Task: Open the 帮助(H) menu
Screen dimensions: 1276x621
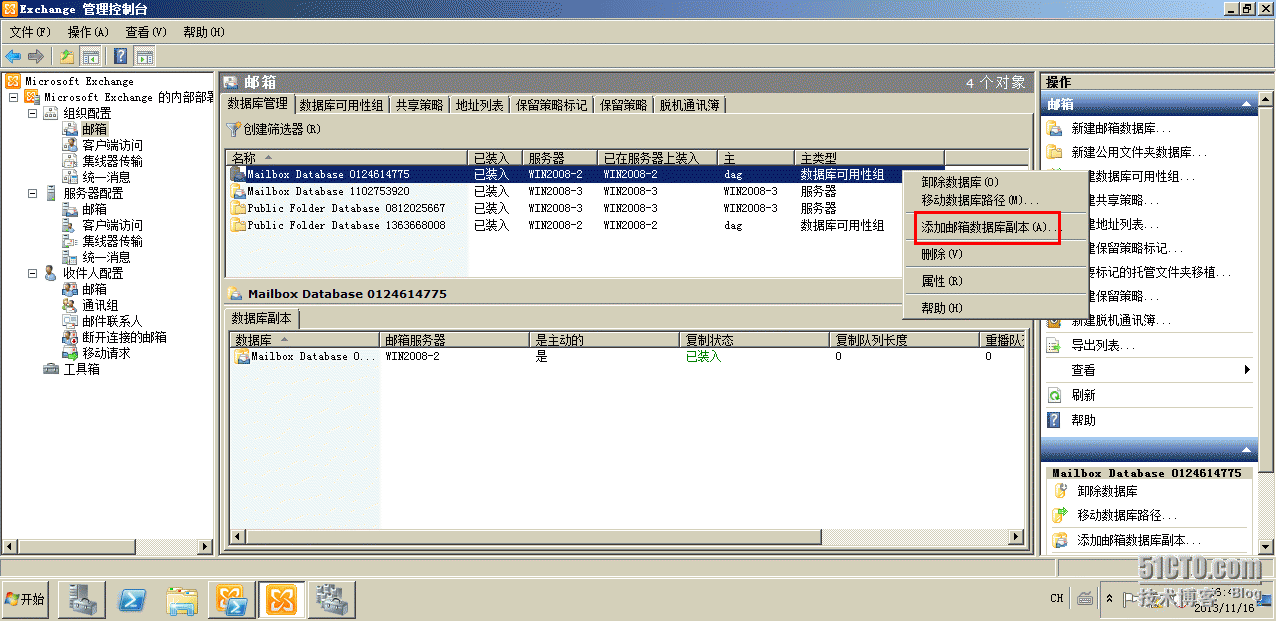Action: pos(204,32)
